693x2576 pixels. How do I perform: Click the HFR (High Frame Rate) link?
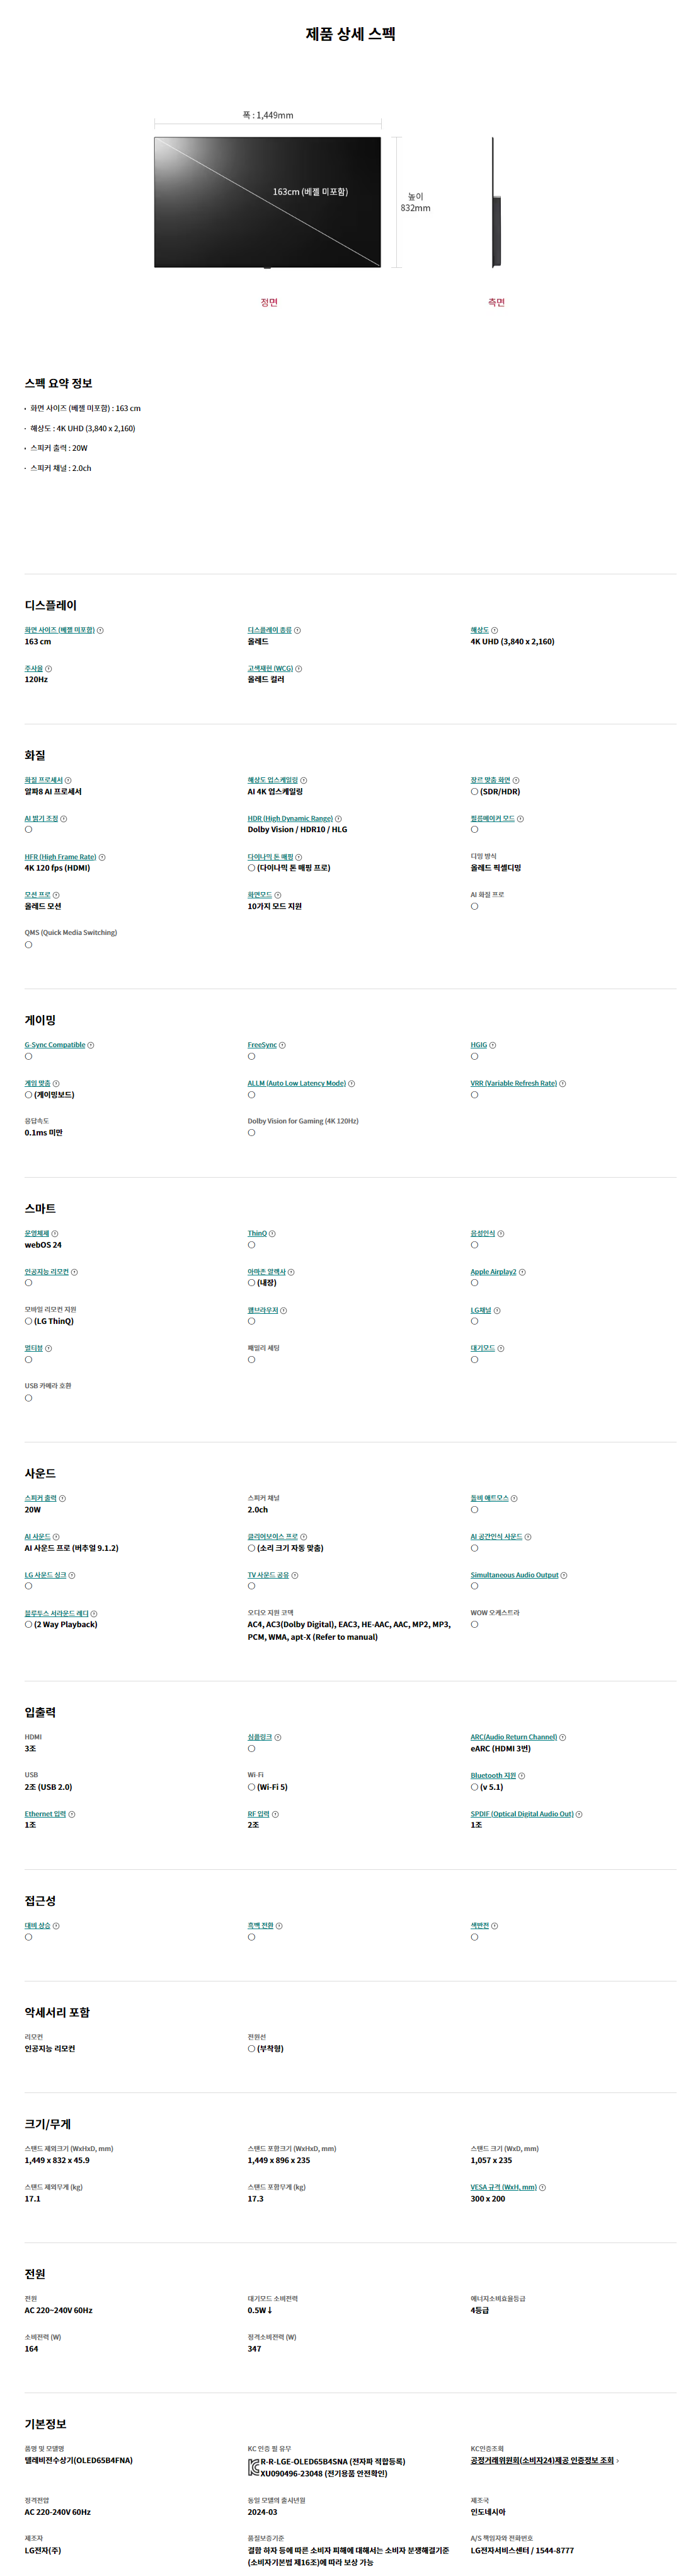point(61,856)
